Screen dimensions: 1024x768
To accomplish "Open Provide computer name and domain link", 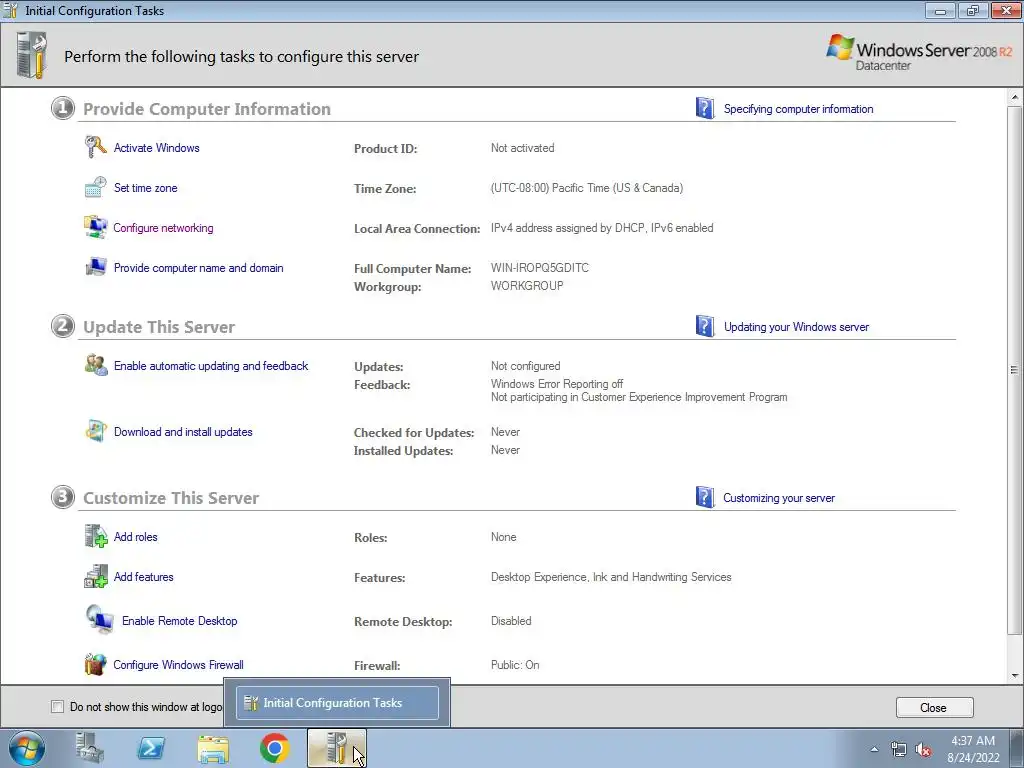I will [199, 268].
